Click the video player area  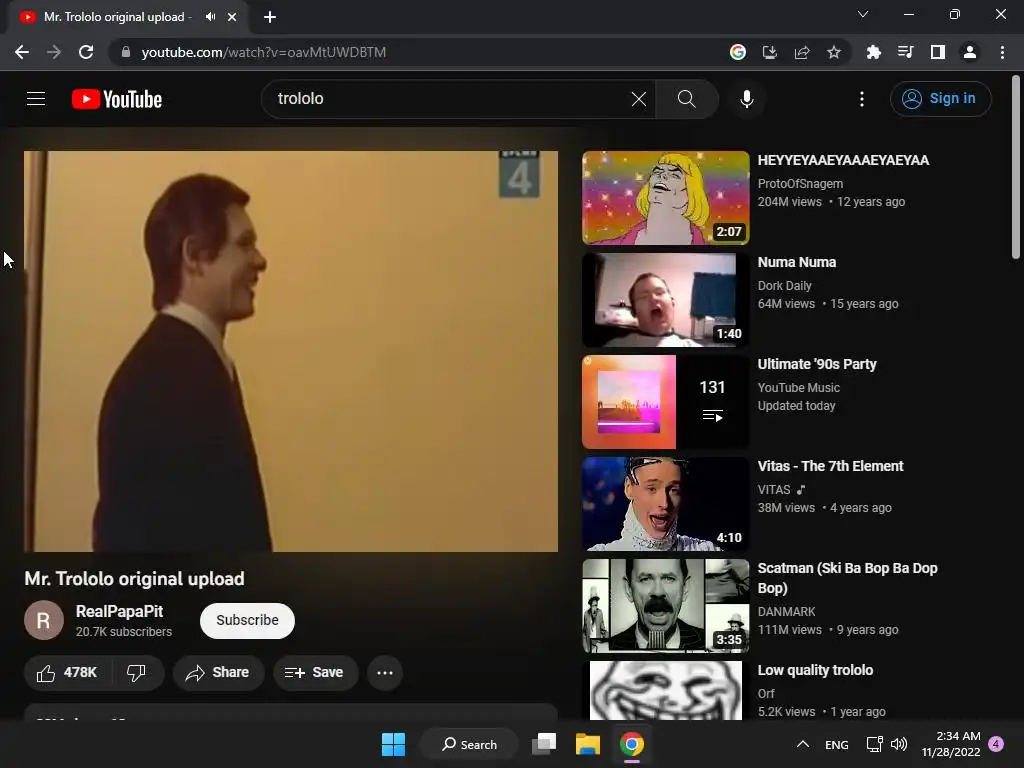[x=291, y=351]
